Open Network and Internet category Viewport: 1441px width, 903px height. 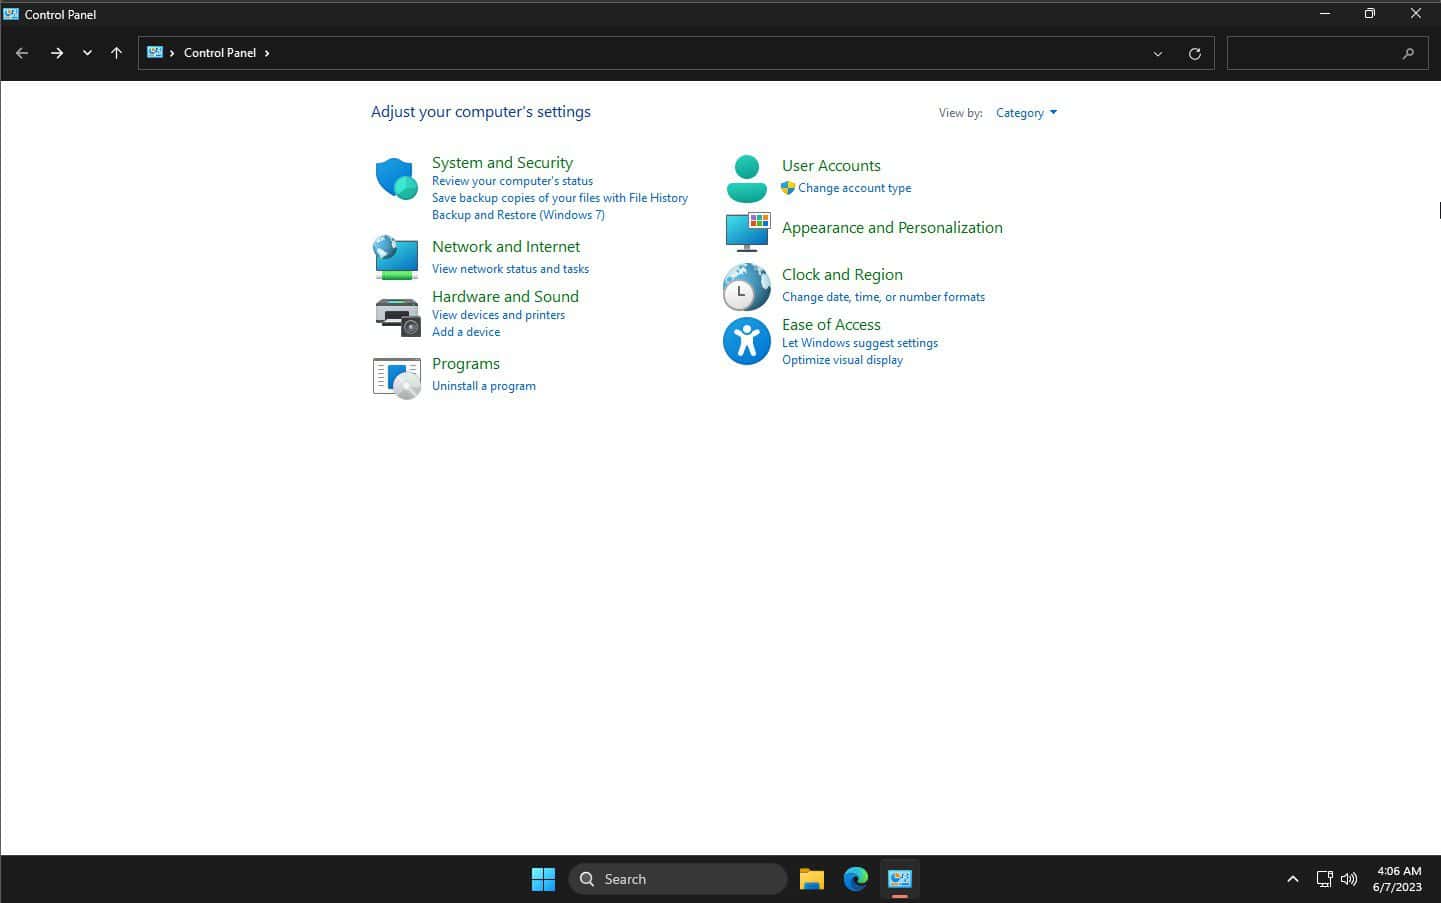click(506, 246)
